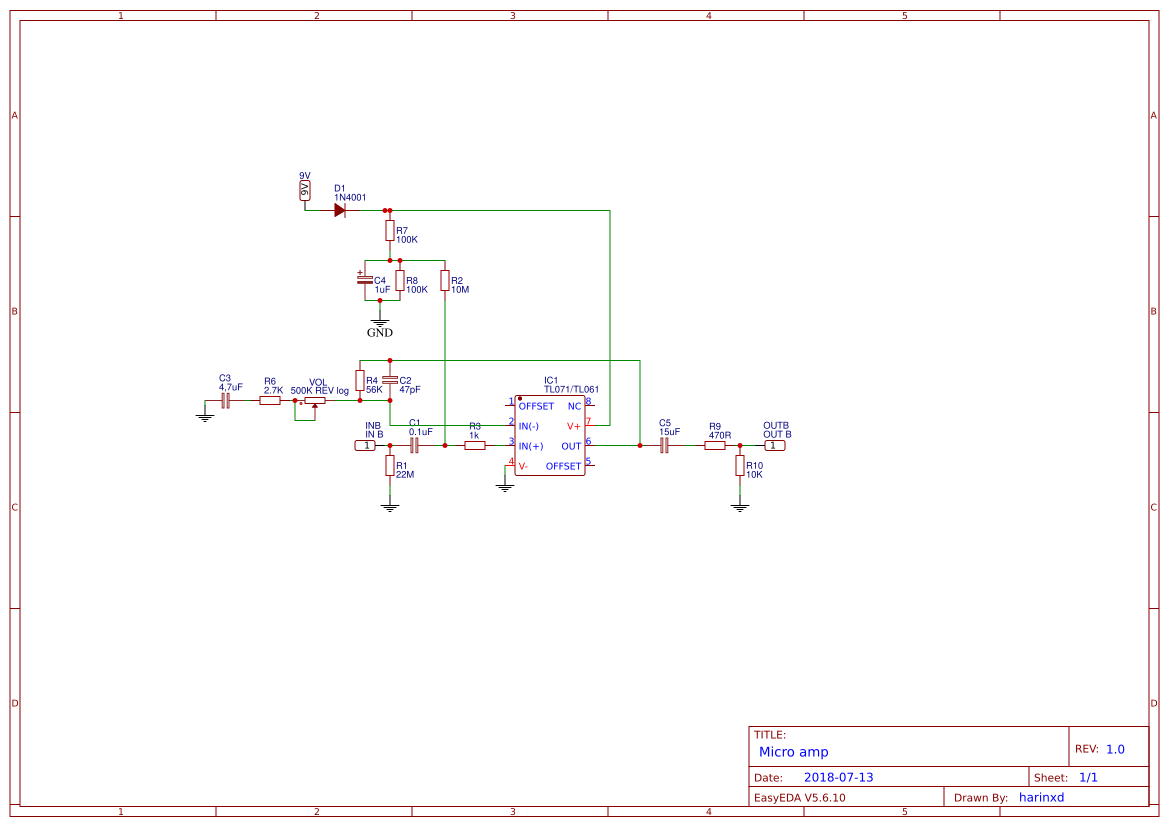The image size is (1169, 827).
Task: Select the VOL 500K potentiometer symbol
Action: point(313,401)
